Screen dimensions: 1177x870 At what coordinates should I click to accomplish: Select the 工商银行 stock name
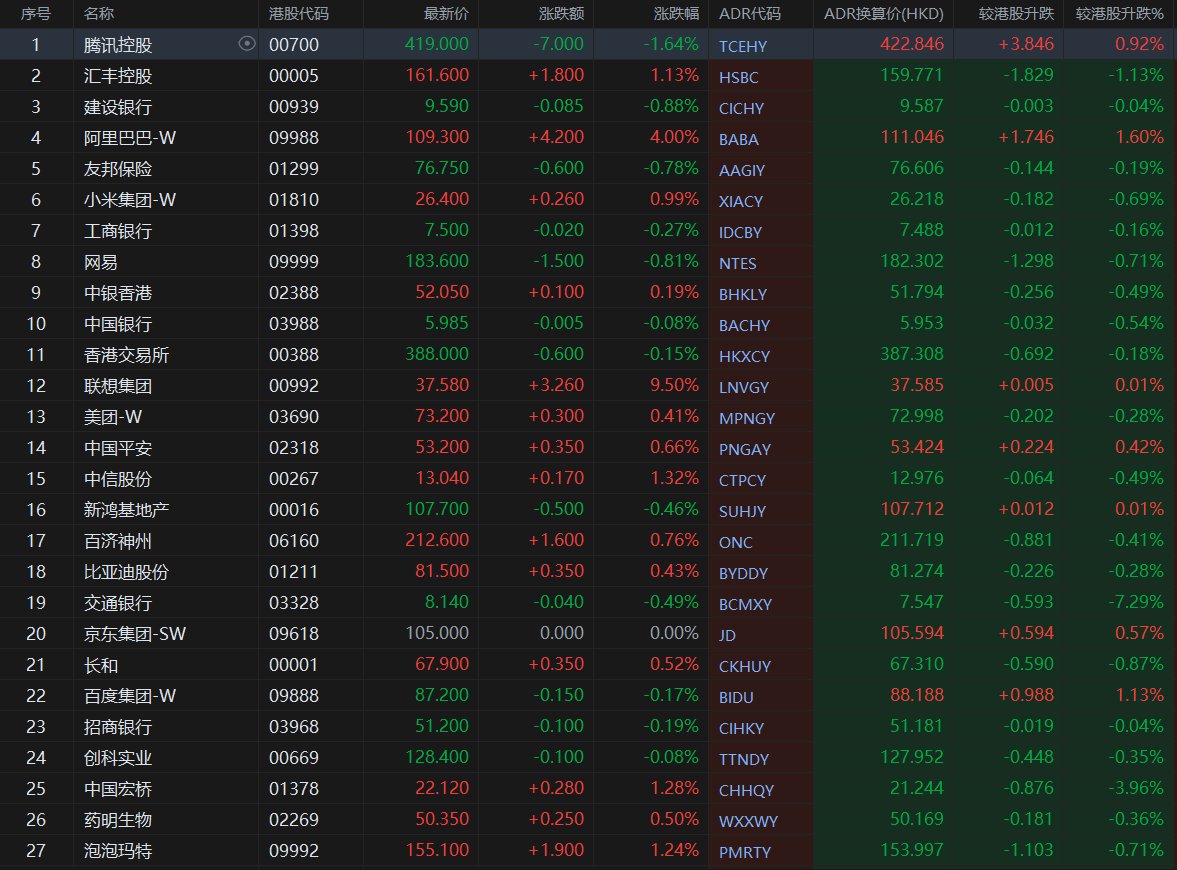[x=118, y=230]
